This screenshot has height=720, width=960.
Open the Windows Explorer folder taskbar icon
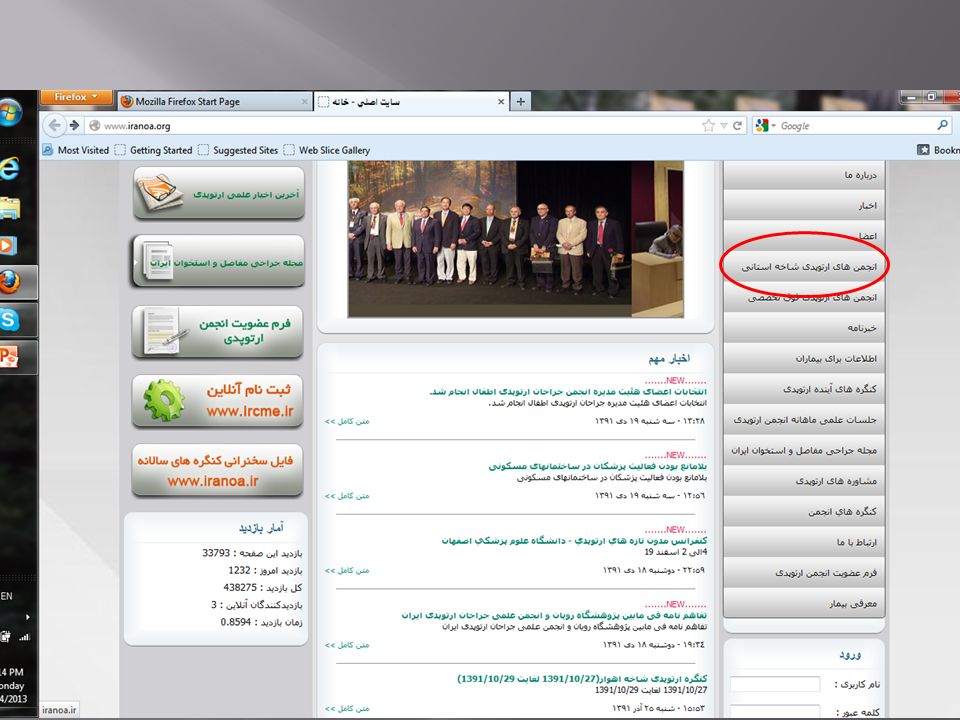9,208
